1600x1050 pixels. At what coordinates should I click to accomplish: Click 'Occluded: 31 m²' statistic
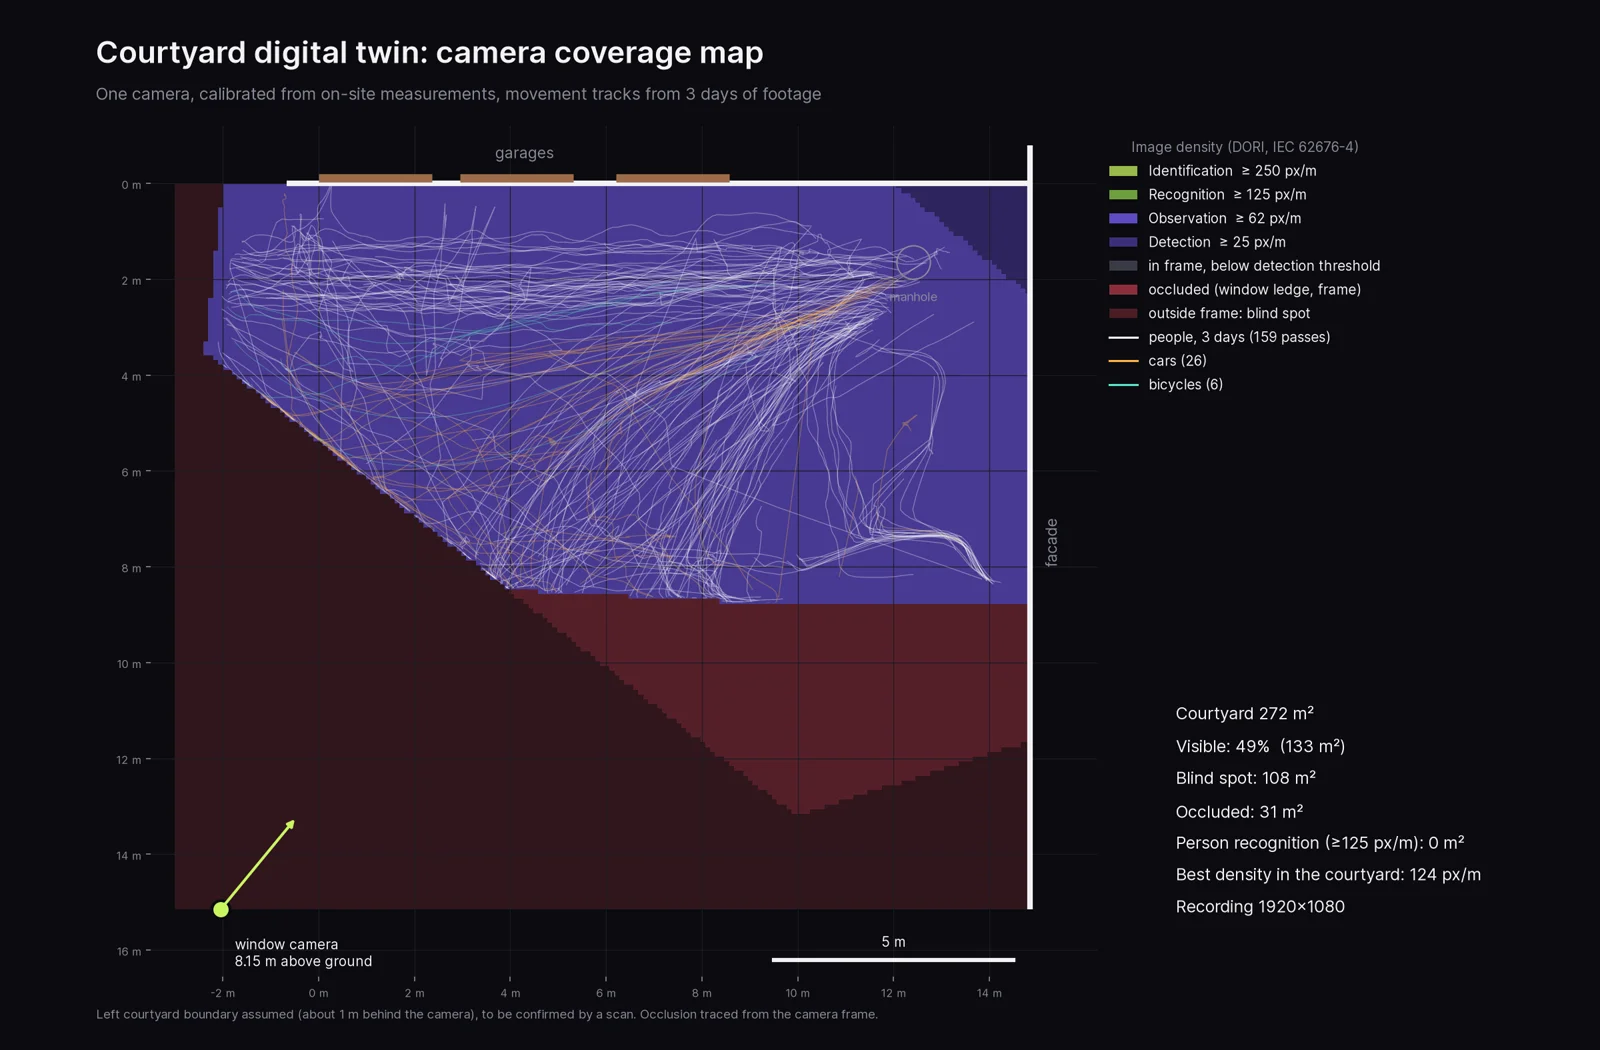click(x=1239, y=812)
